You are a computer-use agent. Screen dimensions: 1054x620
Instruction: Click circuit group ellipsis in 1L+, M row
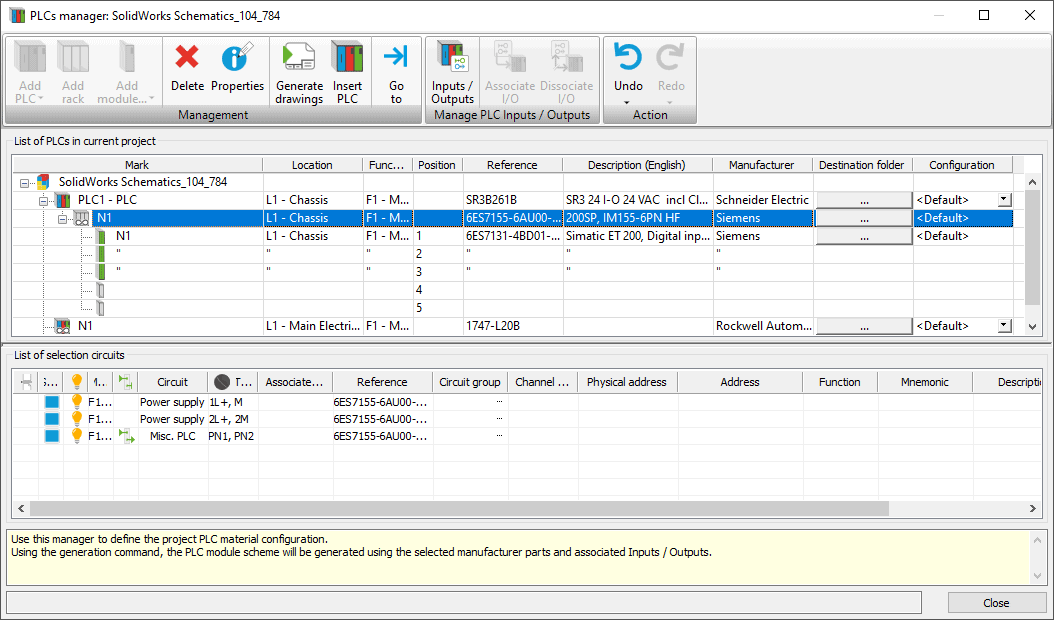(x=499, y=401)
